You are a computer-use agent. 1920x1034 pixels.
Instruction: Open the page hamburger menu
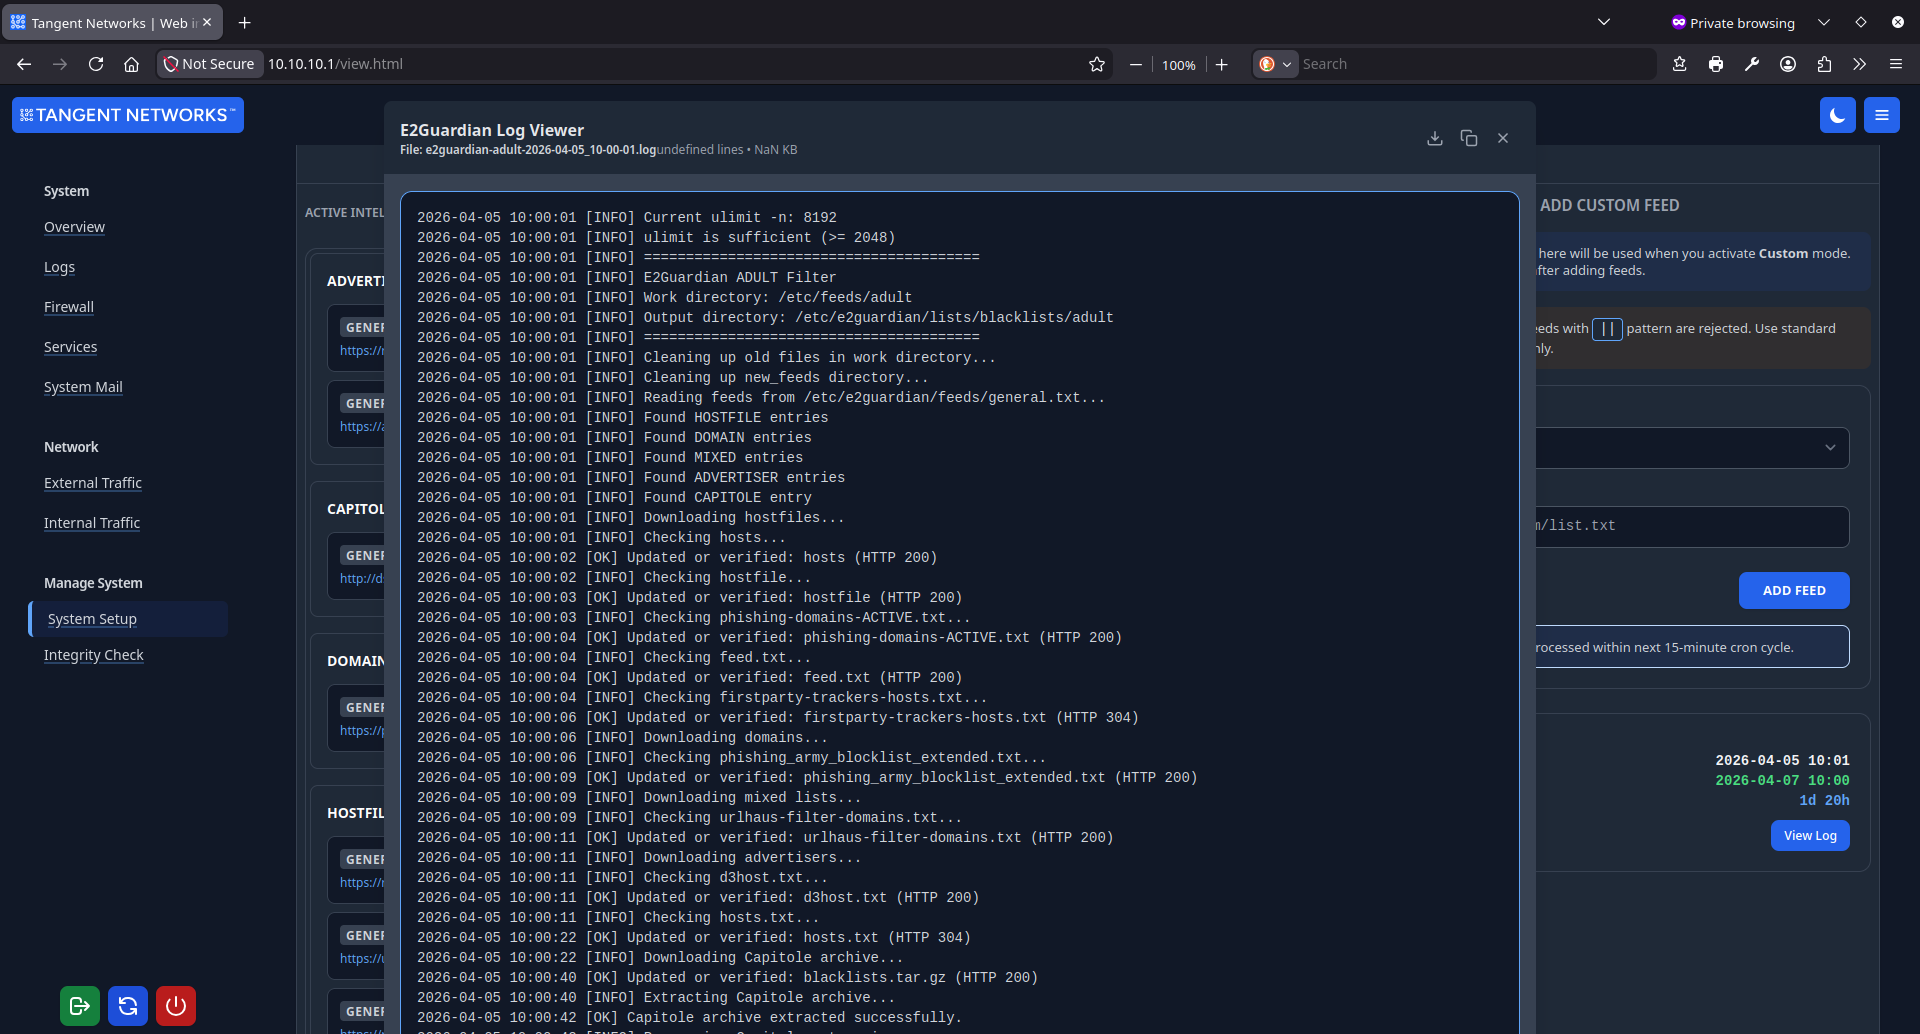tap(1881, 115)
